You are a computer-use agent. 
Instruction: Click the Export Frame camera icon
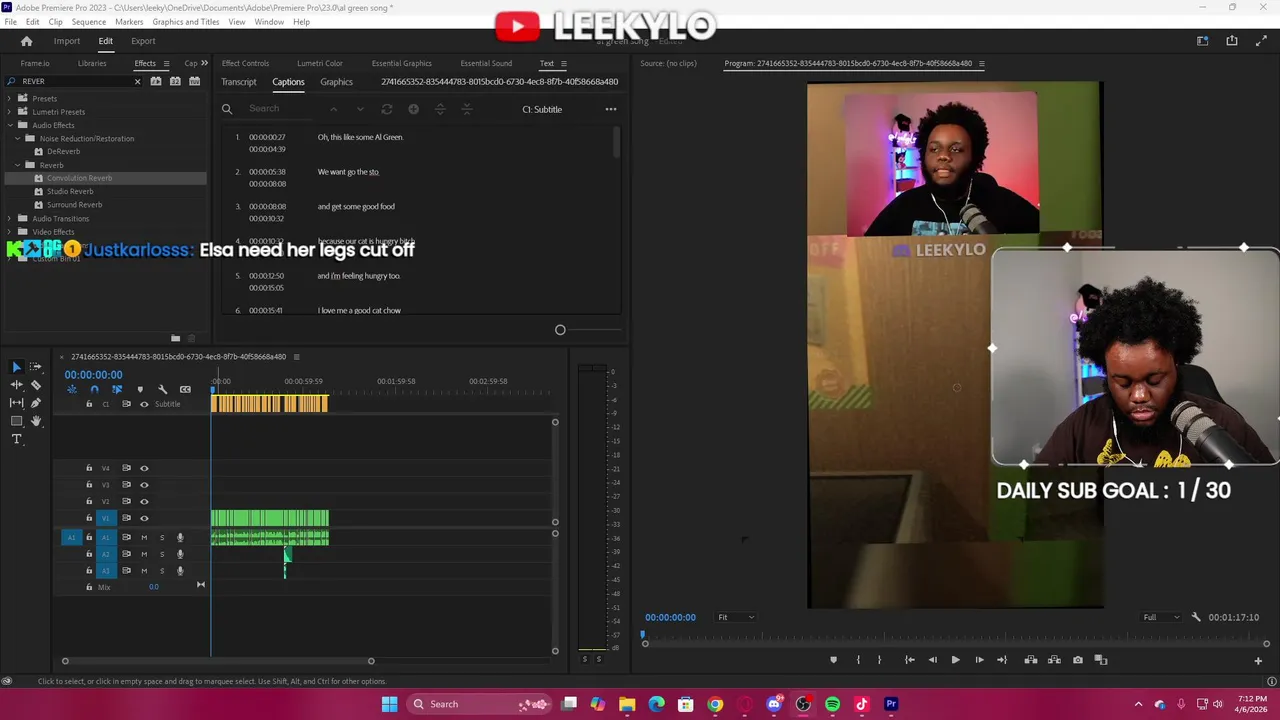pyautogui.click(x=1077, y=660)
